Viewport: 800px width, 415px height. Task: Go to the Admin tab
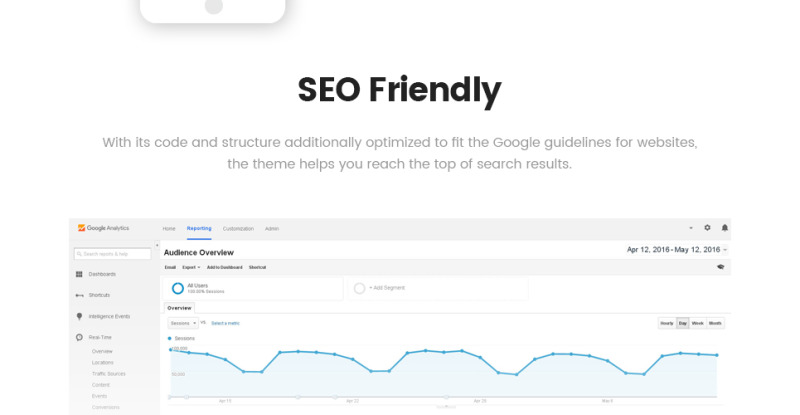click(272, 229)
